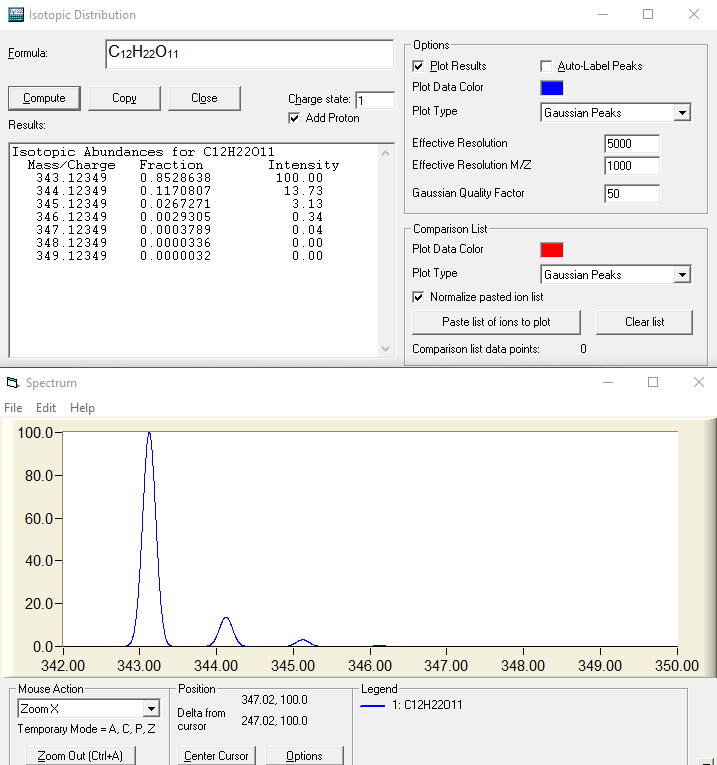
Task: Uncheck Normalize pasted ion list
Action: click(x=418, y=297)
